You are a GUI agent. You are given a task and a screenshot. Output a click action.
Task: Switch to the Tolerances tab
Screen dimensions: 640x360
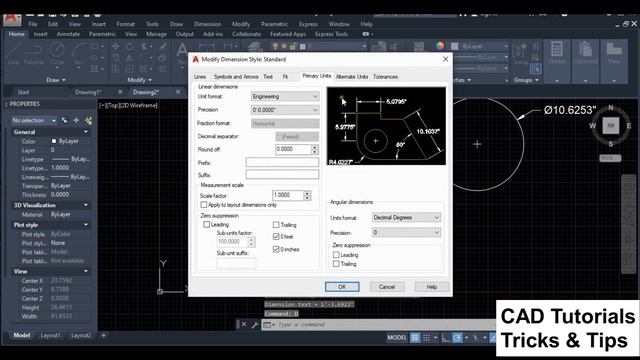click(385, 77)
